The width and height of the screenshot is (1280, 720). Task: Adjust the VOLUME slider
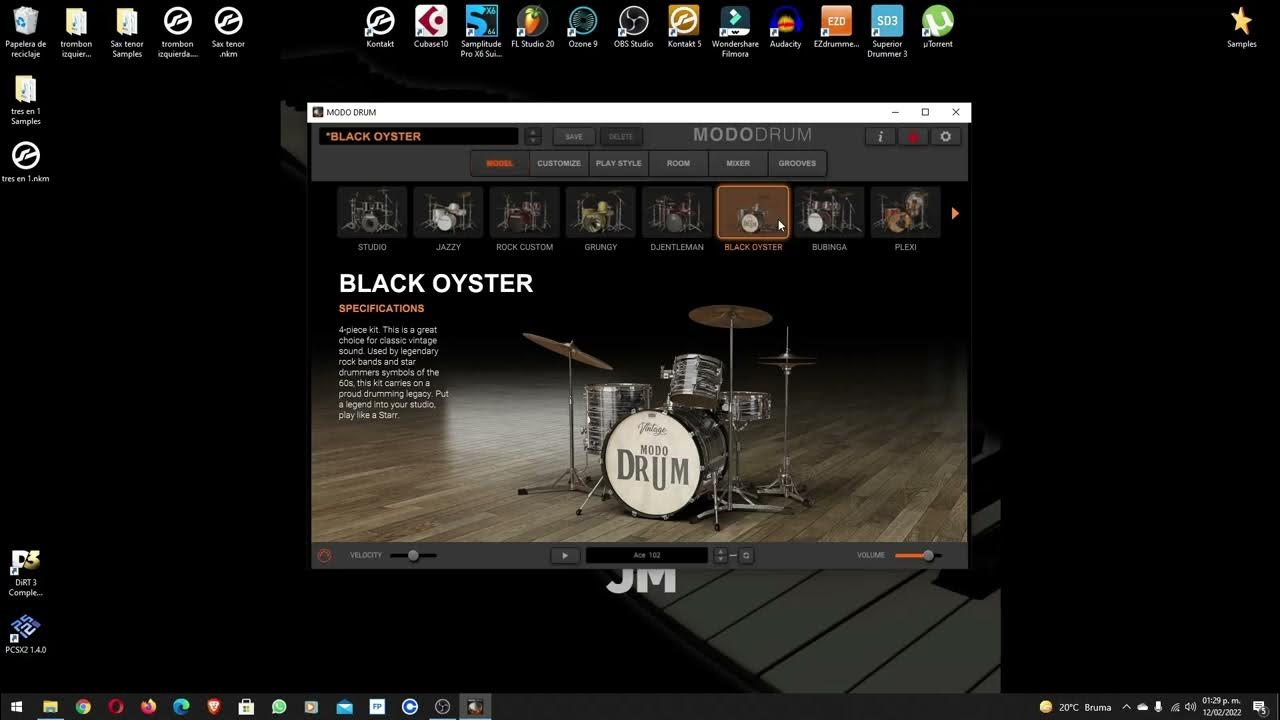pyautogui.click(x=918, y=555)
